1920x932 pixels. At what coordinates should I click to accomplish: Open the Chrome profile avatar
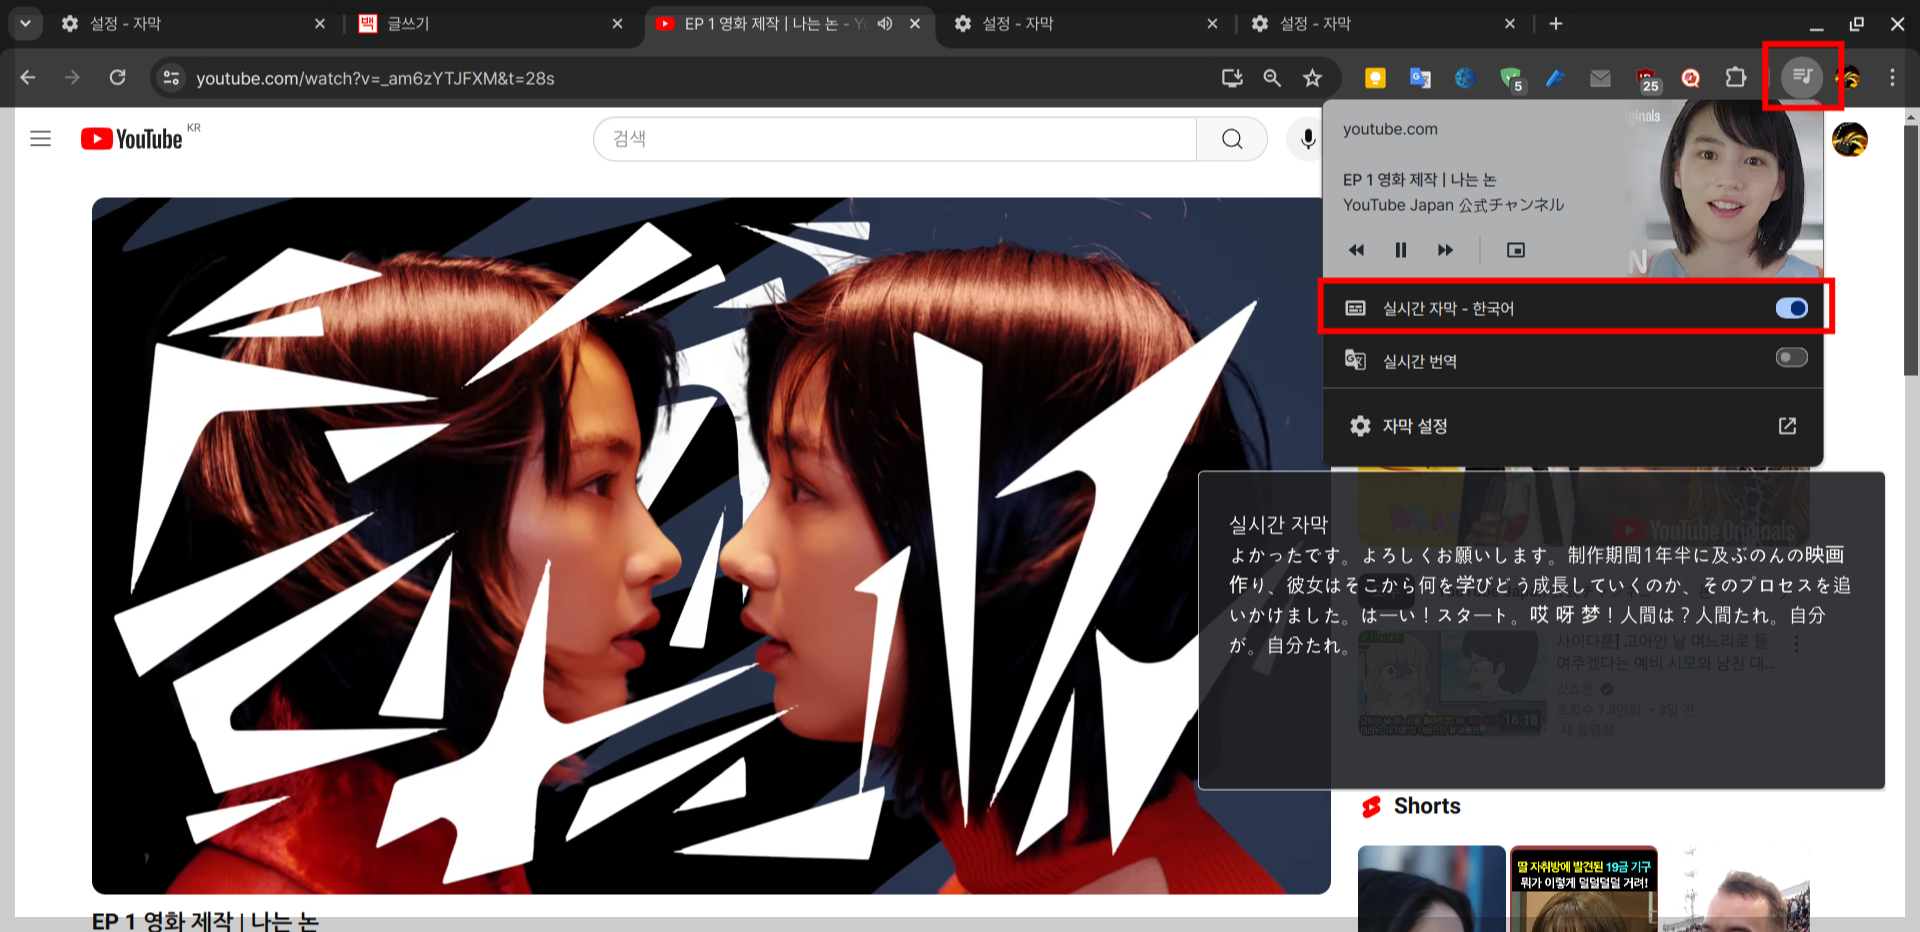[x=1849, y=77]
